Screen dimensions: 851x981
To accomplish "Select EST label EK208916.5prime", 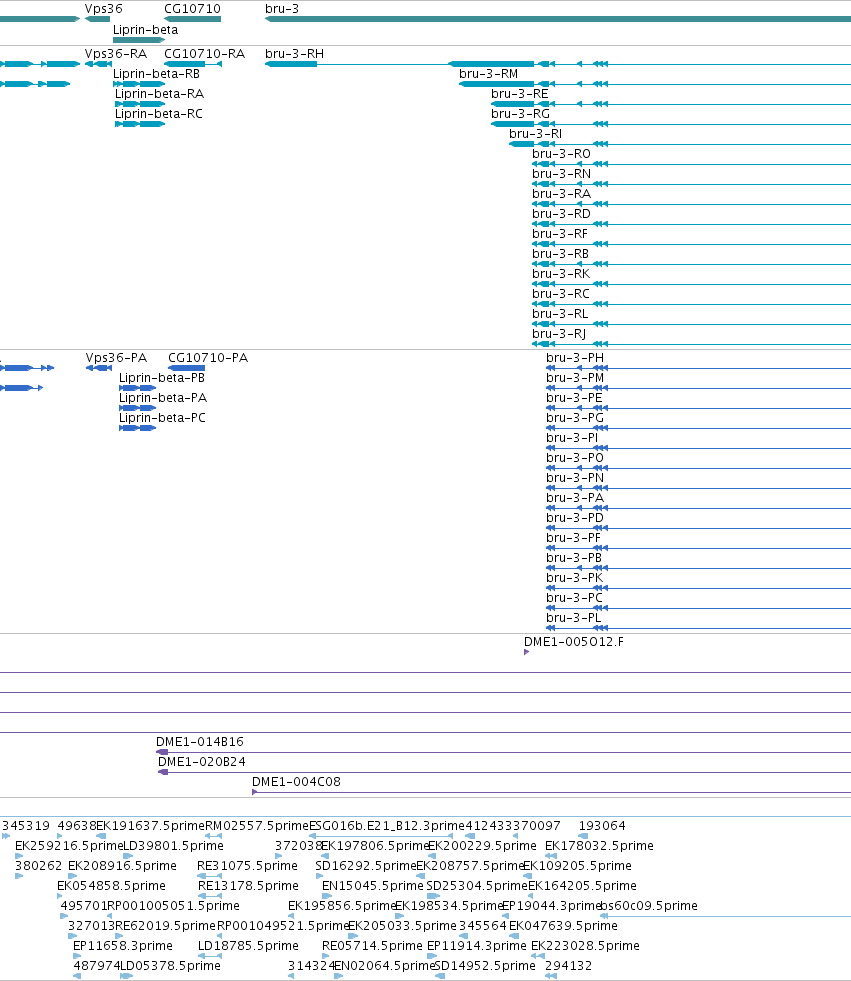I will pyautogui.click(x=122, y=866).
